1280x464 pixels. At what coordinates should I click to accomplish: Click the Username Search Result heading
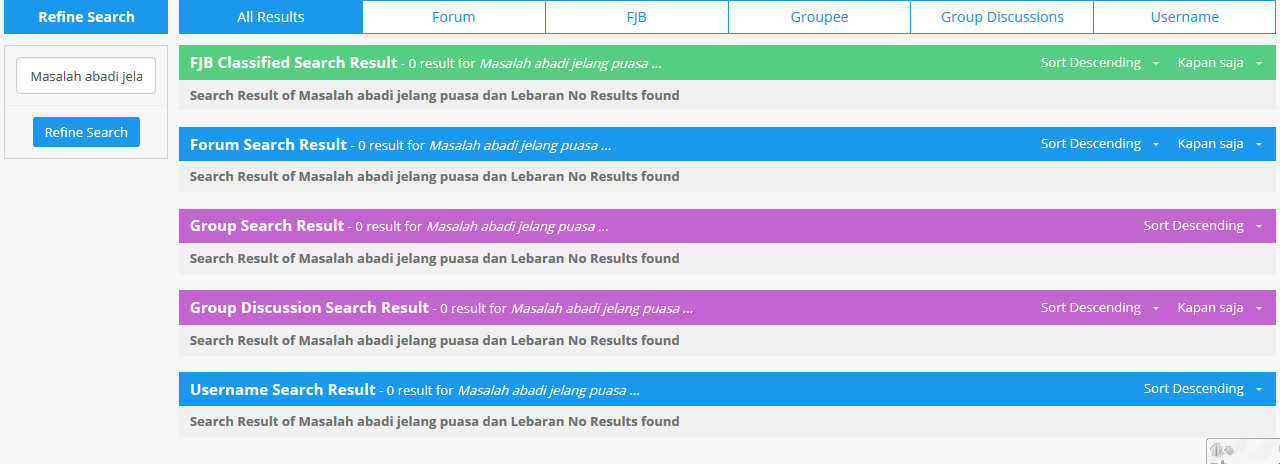(x=283, y=390)
